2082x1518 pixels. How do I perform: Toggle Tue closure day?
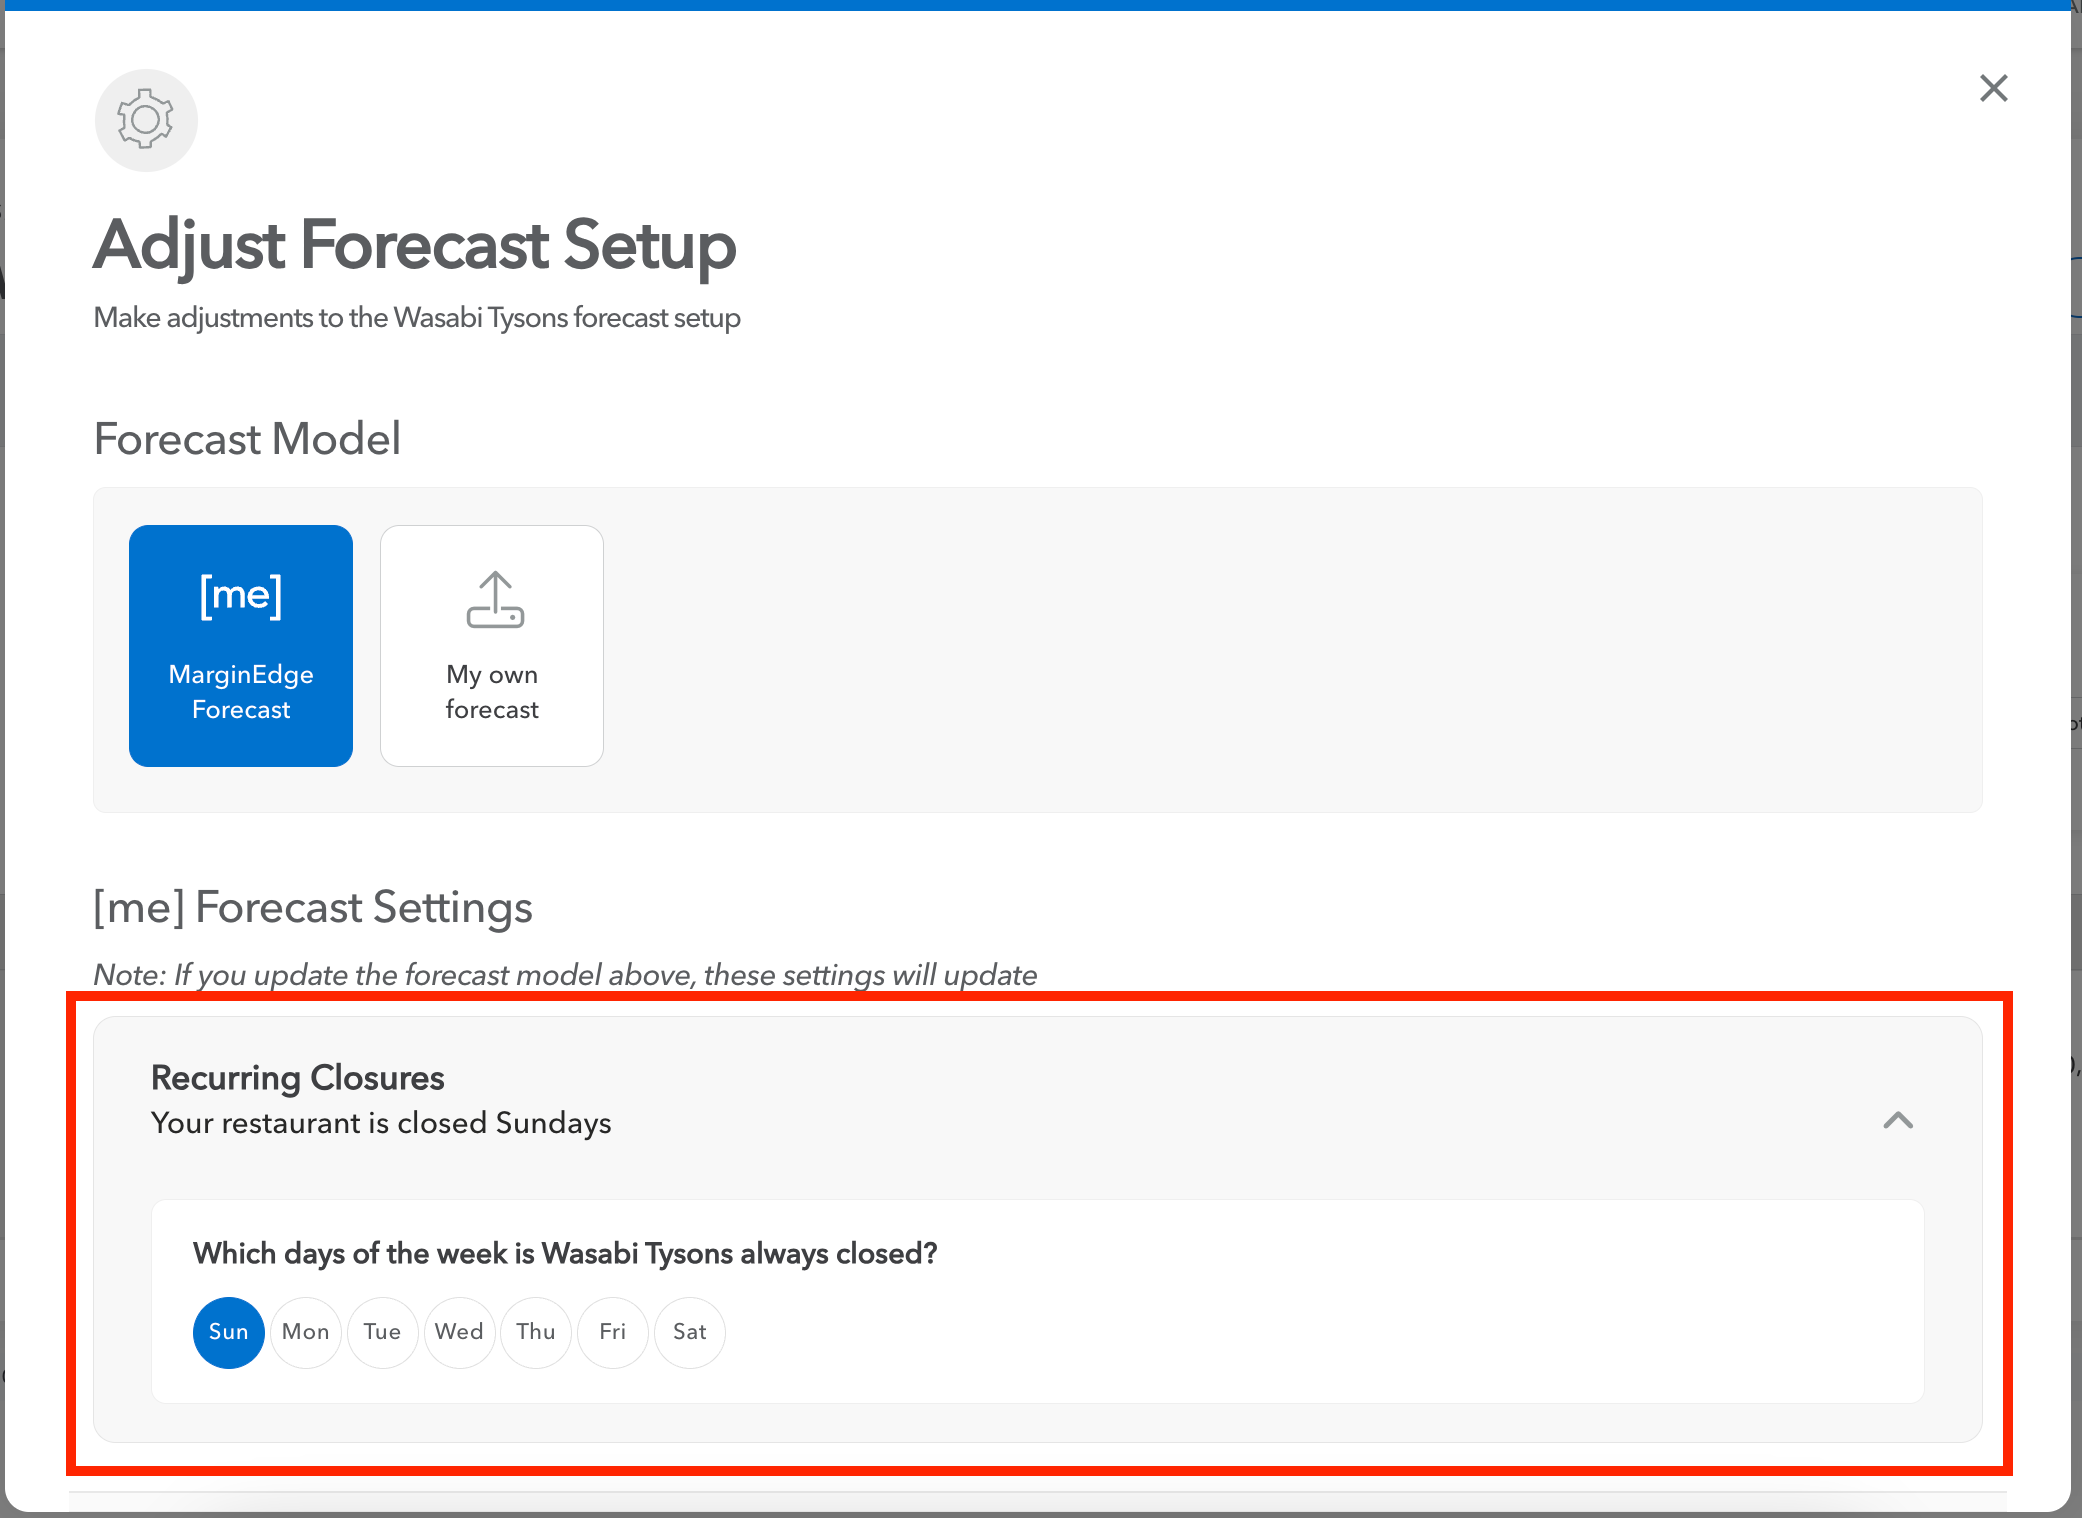pos(383,1332)
